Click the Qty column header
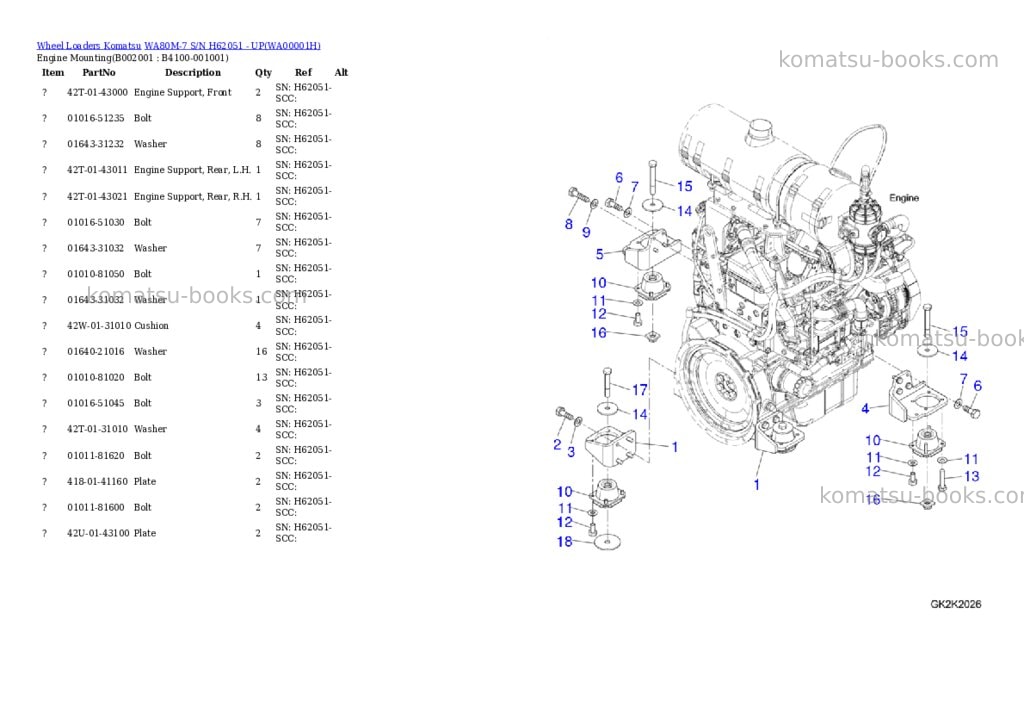The height and width of the screenshot is (725, 1024). (263, 72)
